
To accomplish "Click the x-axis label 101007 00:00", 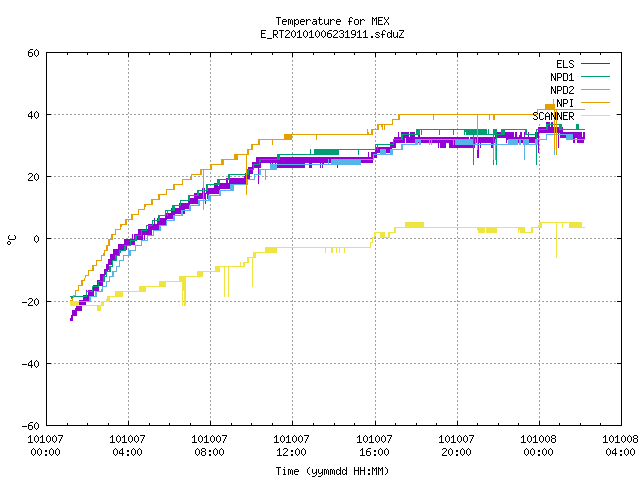I will pyautogui.click(x=45, y=446).
